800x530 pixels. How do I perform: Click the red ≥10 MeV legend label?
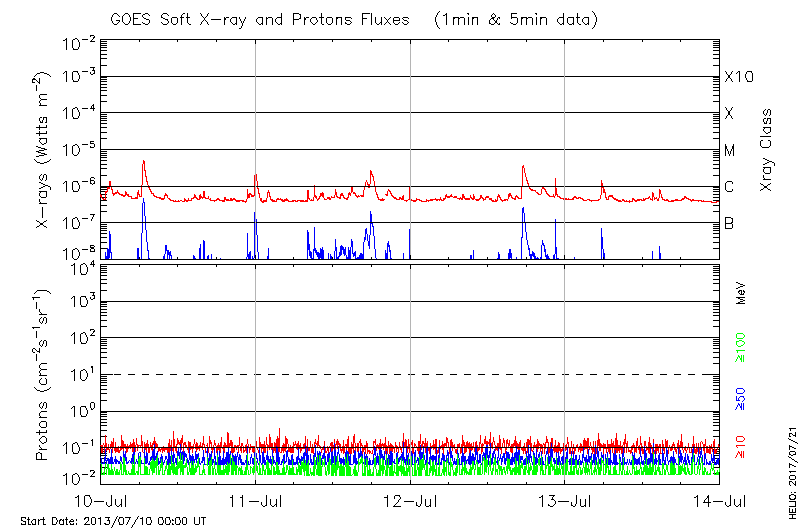pyautogui.click(x=741, y=447)
